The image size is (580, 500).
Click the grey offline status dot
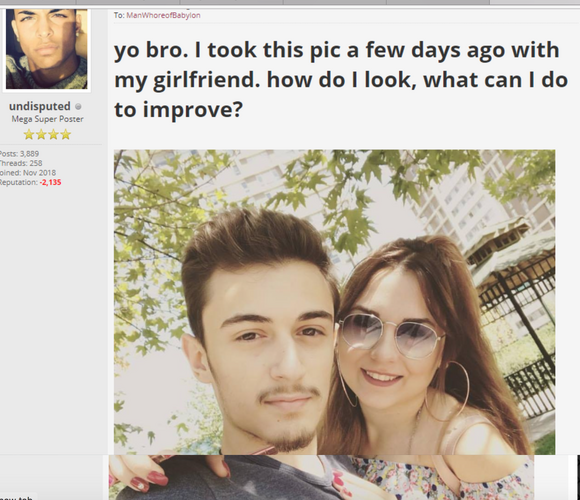78,107
